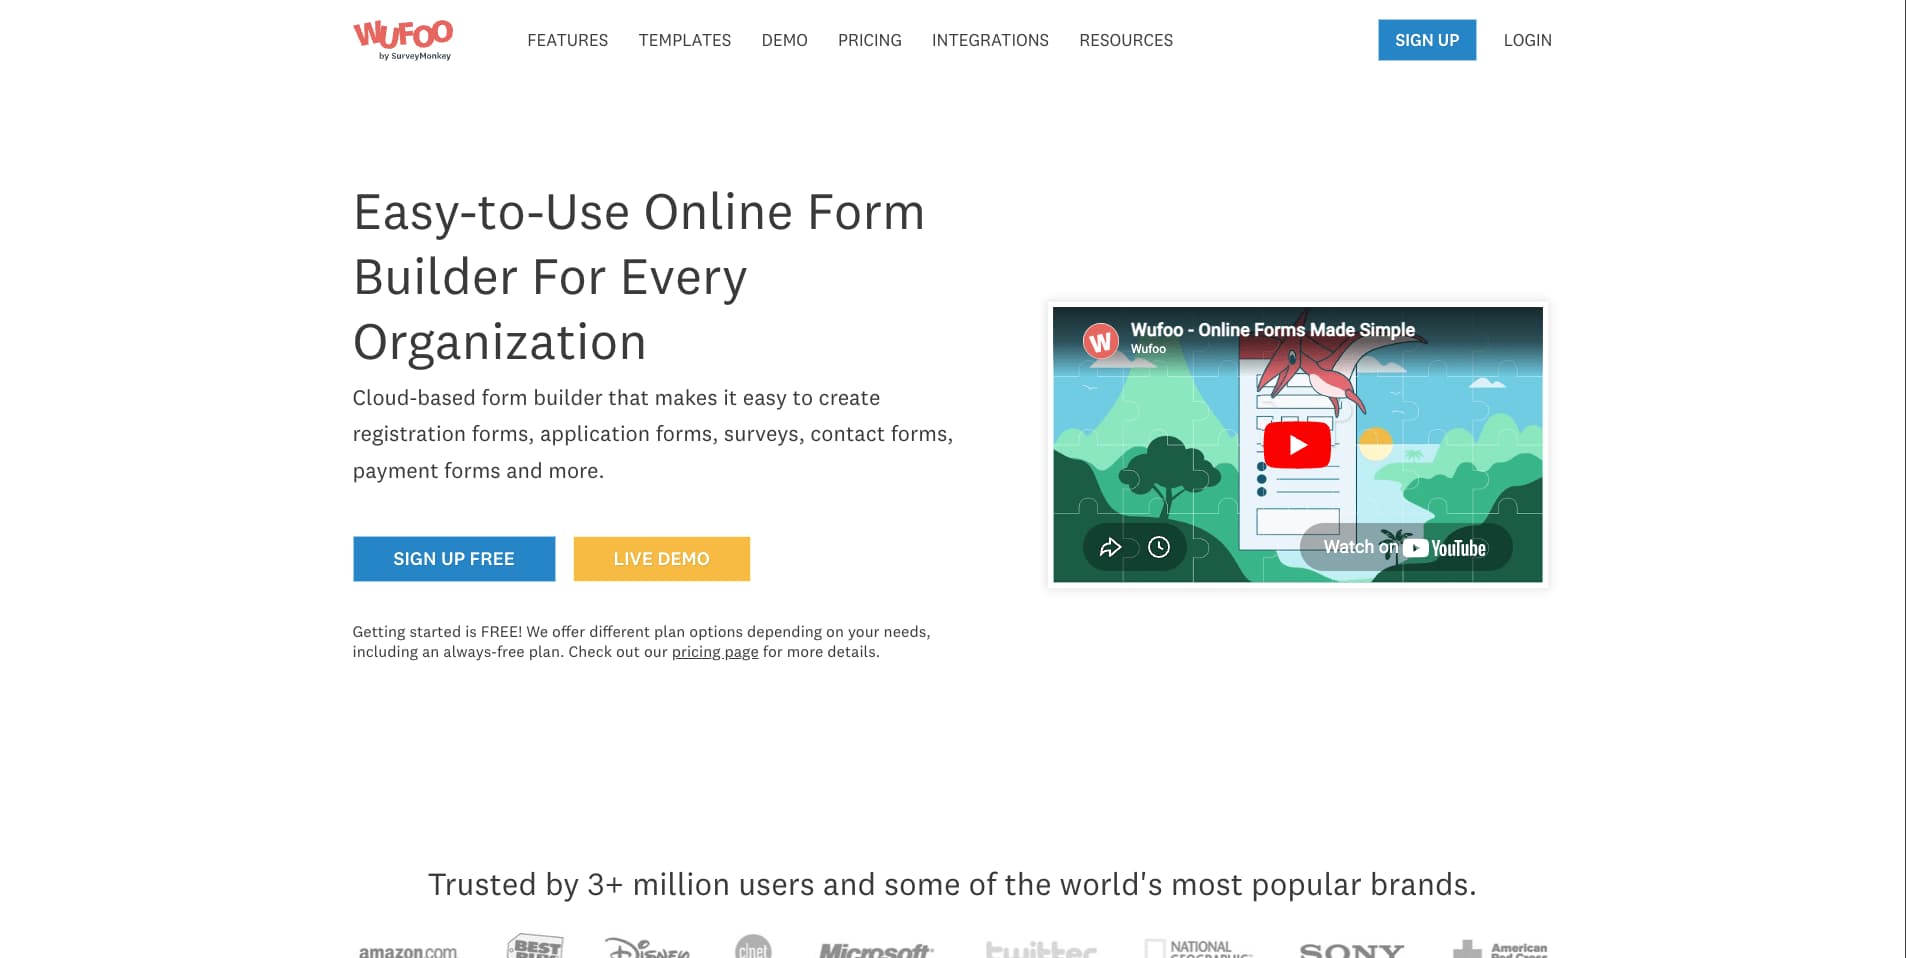
Task: Open the Templates menu item
Action: (684, 40)
